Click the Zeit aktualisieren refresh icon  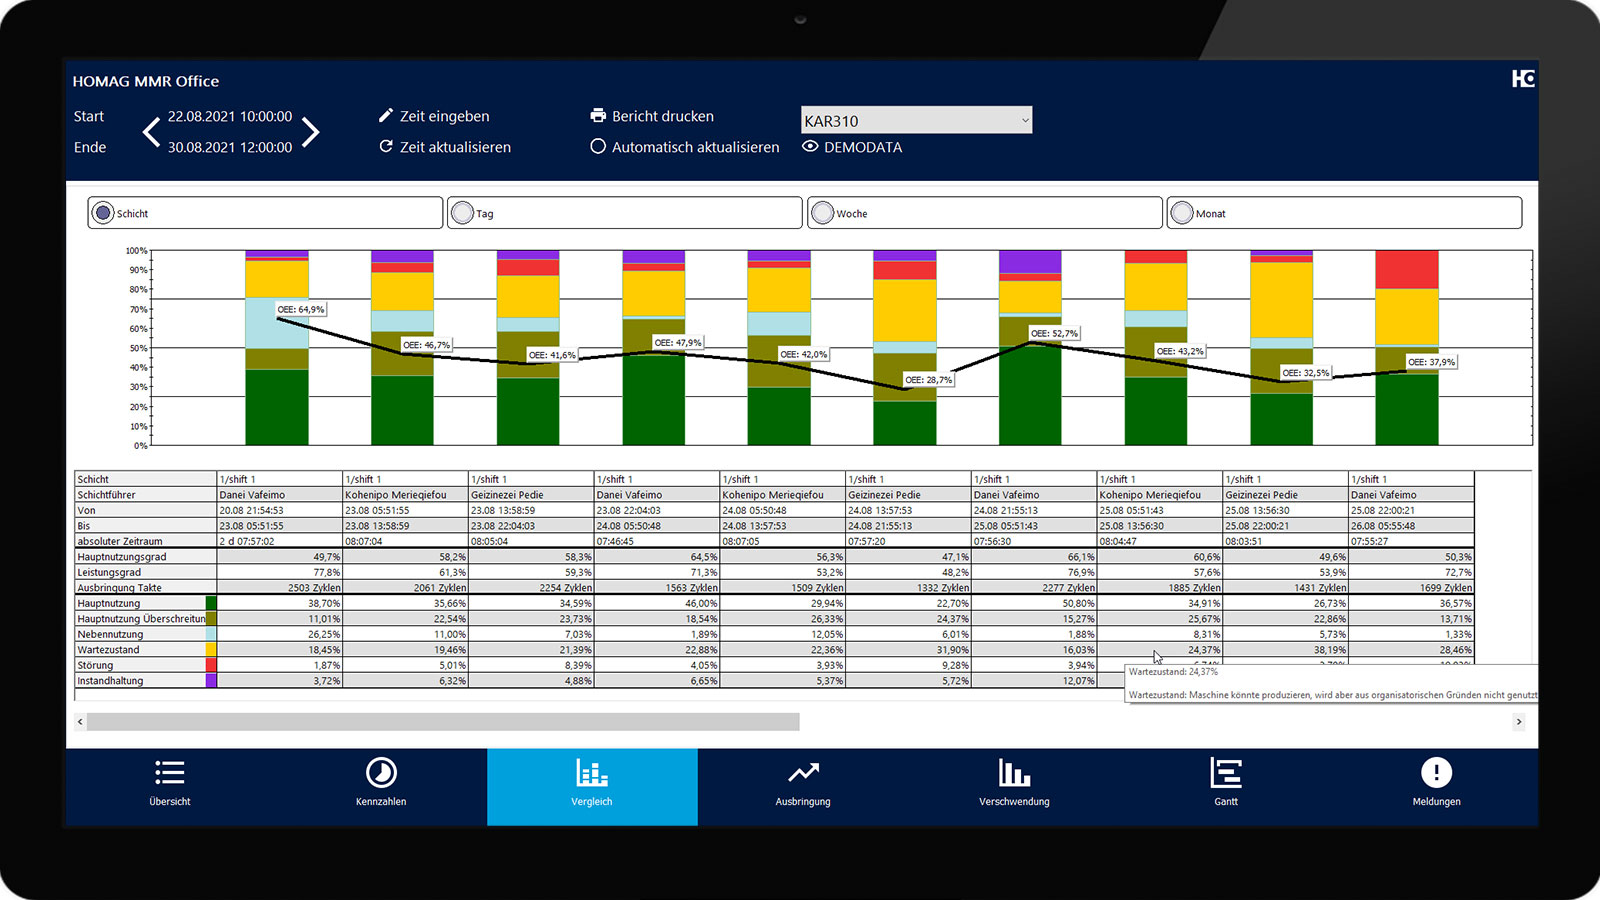(386, 147)
